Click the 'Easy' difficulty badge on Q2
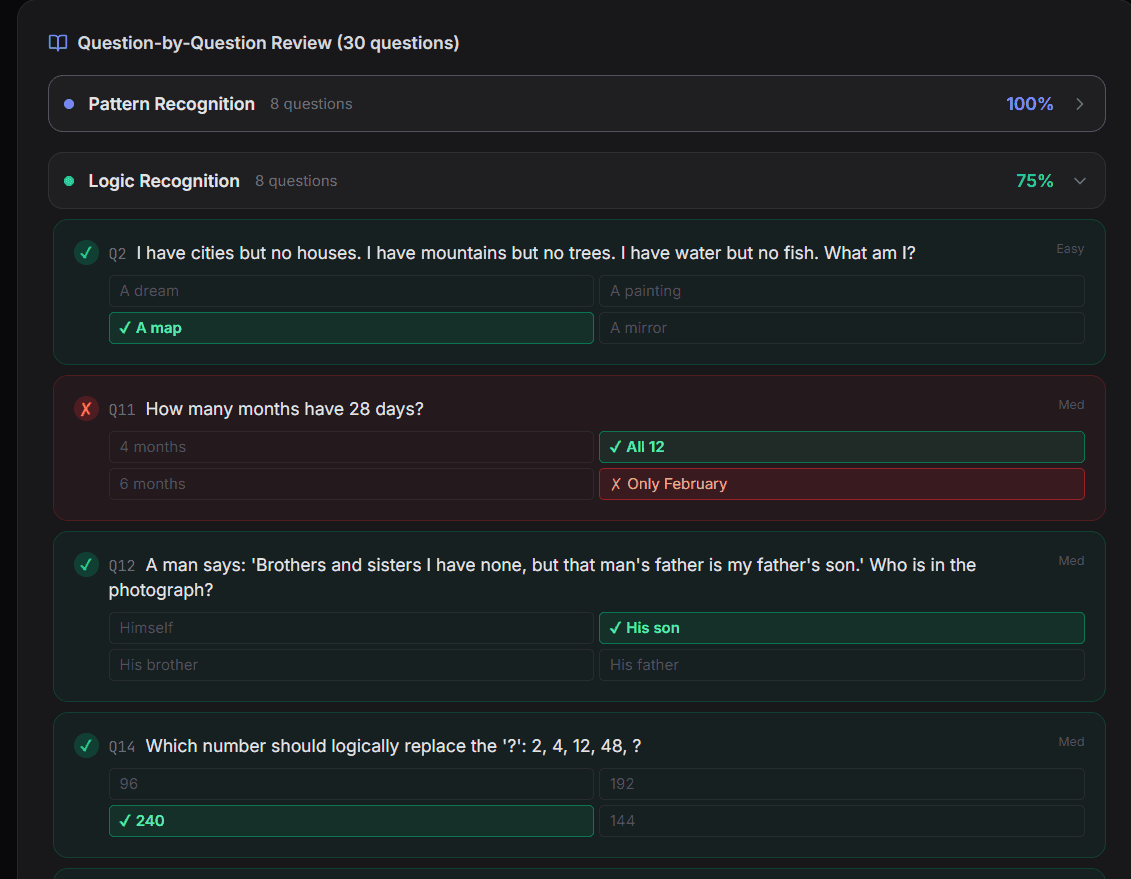The width and height of the screenshot is (1131, 879). [1069, 248]
